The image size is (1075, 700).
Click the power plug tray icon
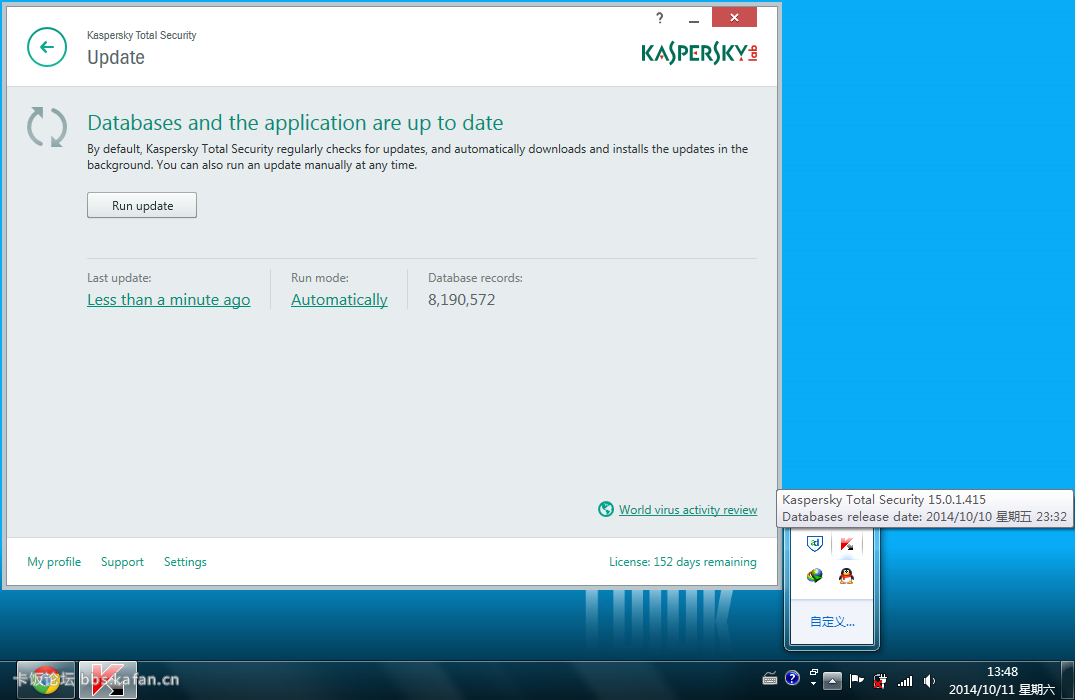point(880,681)
